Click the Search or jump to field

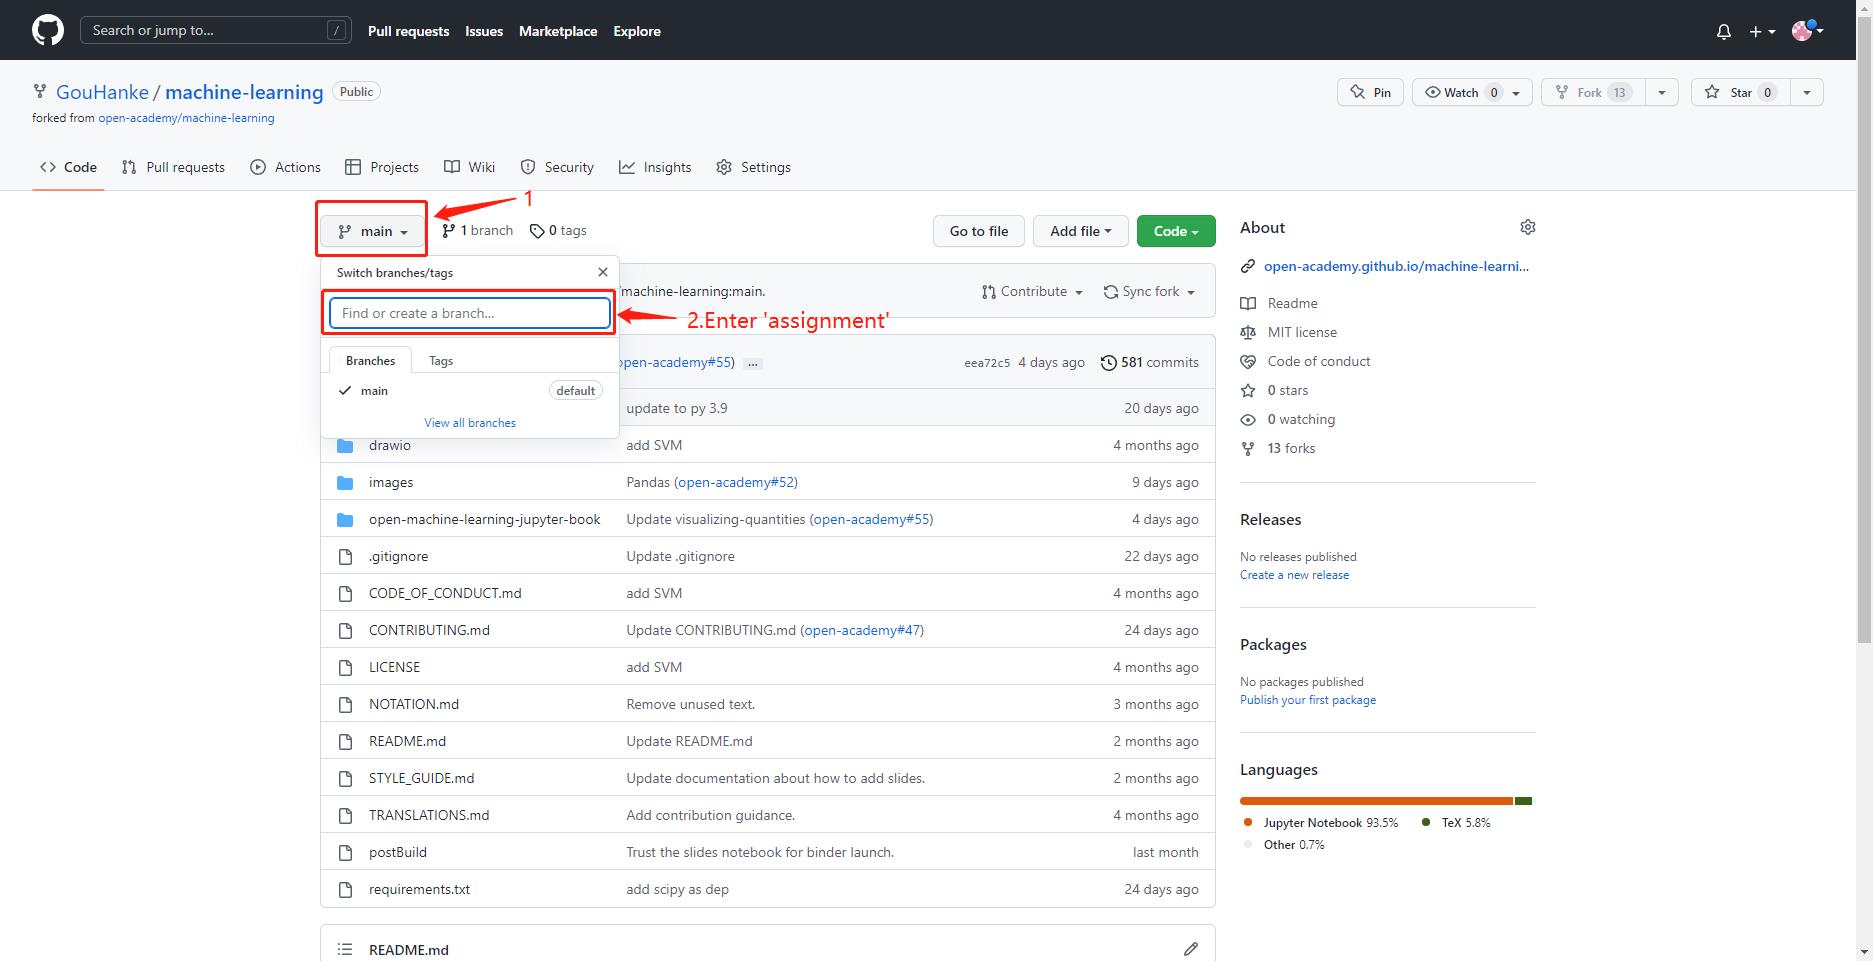pos(215,30)
